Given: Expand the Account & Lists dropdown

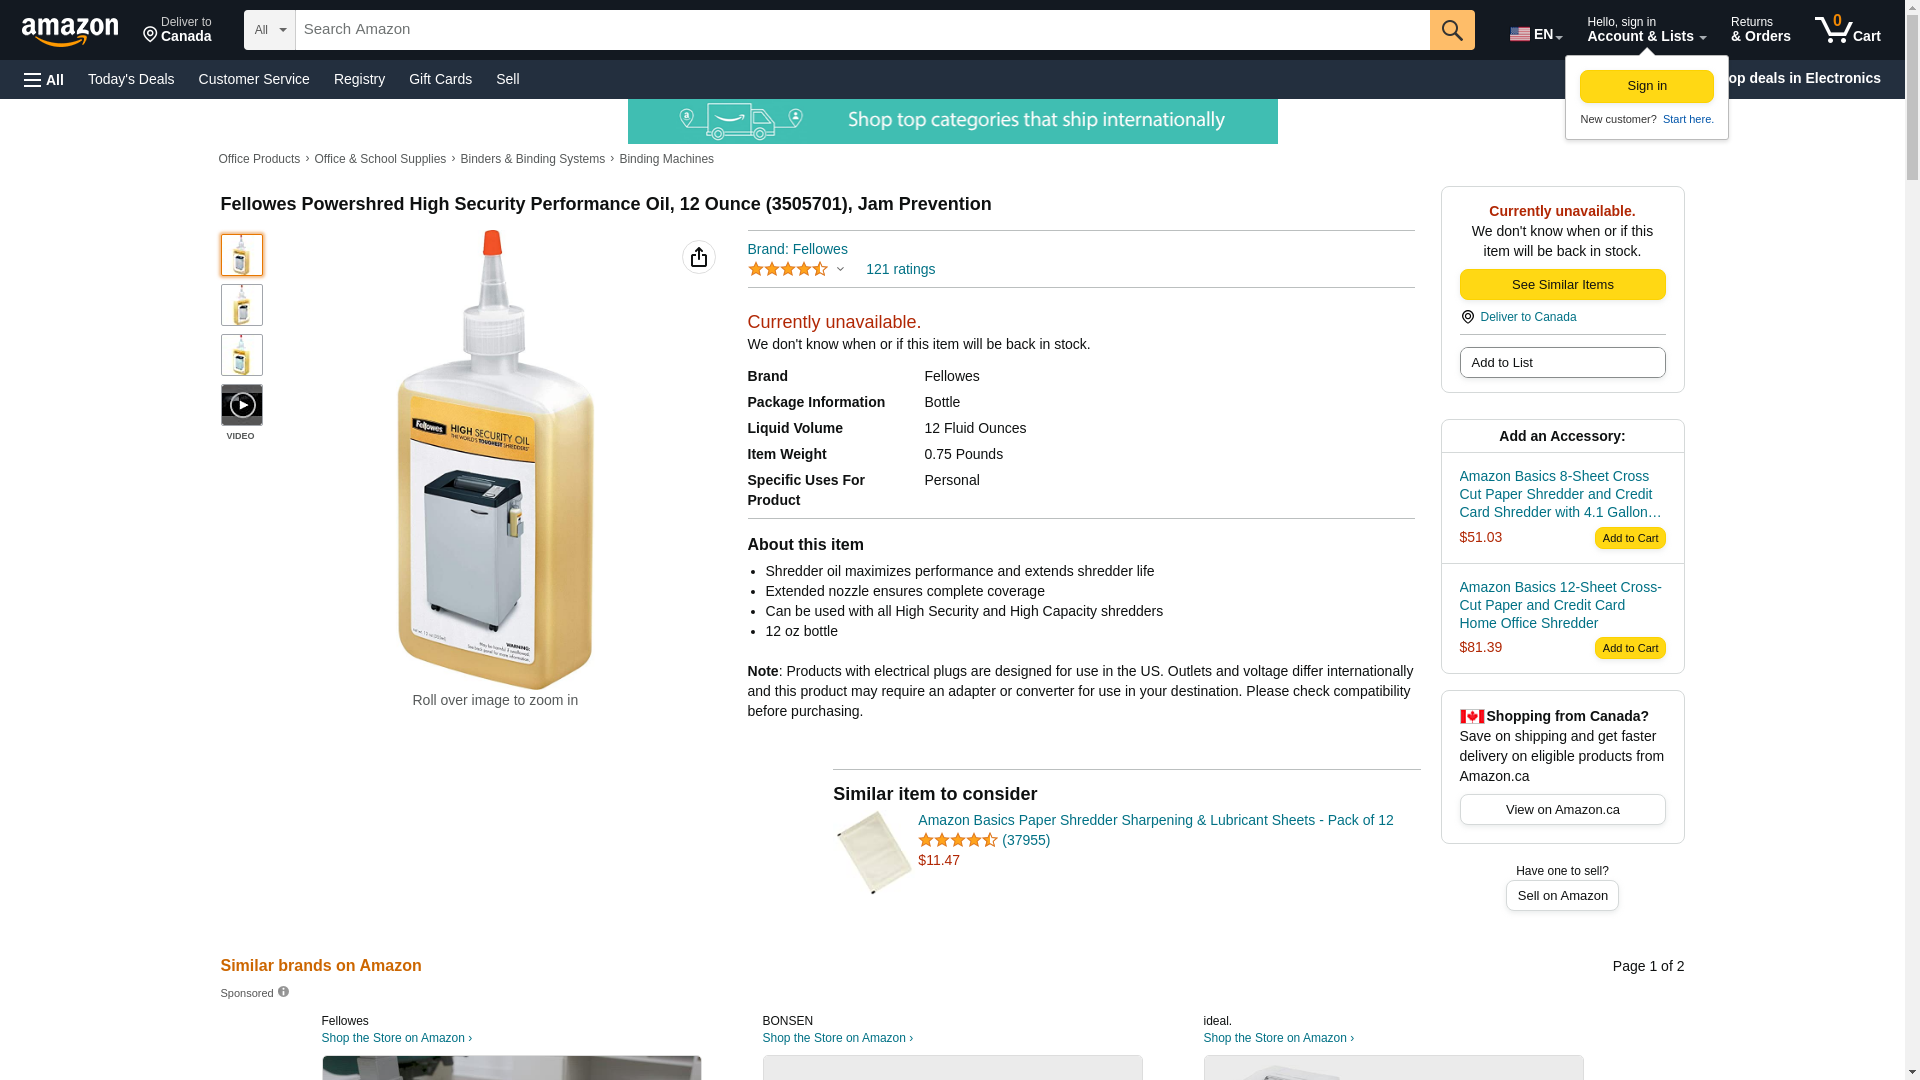Looking at the screenshot, I should (x=1646, y=30).
